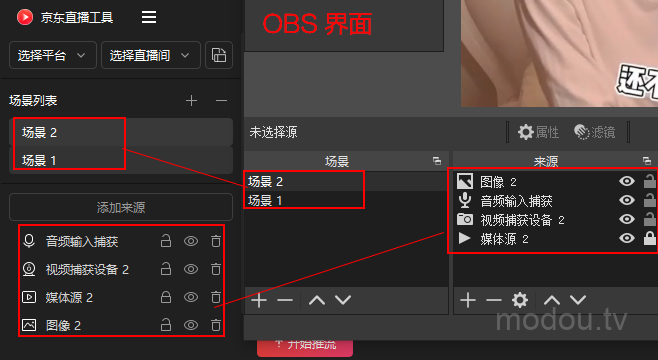
Task: Click the 京东直播工具 red play logo
Action: tap(25, 17)
